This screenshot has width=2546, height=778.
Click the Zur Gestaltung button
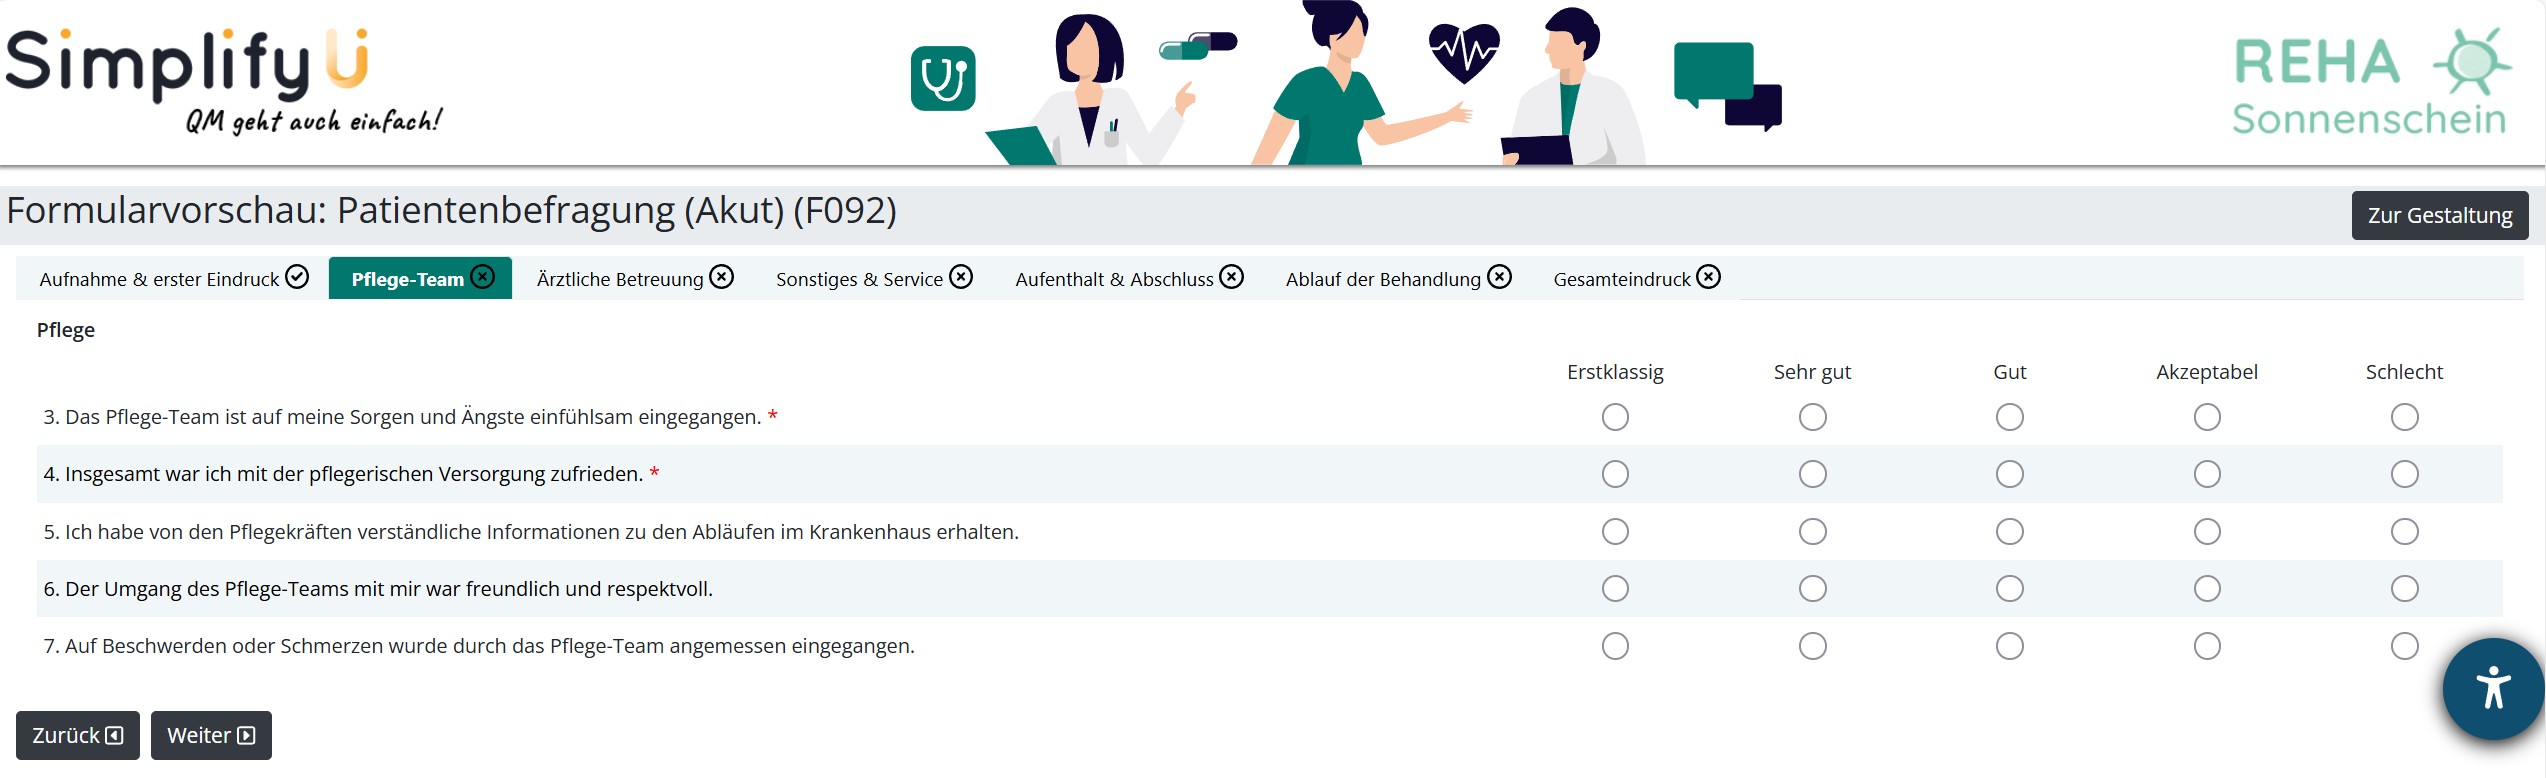pos(2439,216)
